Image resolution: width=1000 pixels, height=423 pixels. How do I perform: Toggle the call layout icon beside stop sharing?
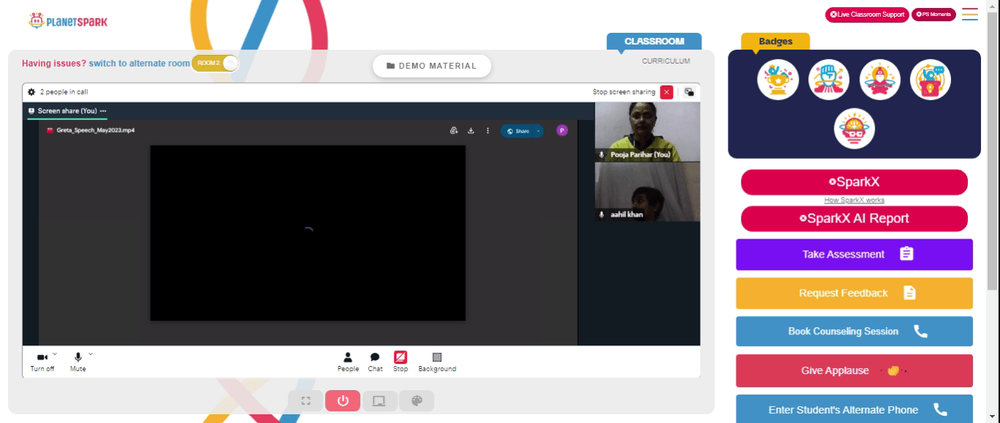689,92
